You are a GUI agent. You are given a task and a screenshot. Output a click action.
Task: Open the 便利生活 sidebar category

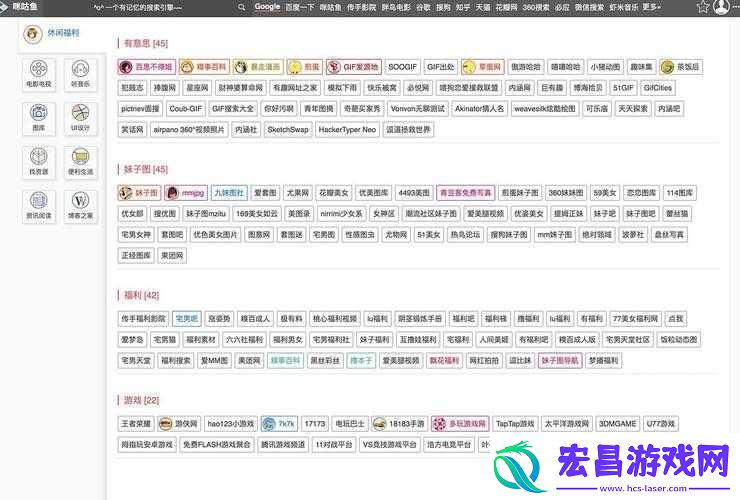click(81, 162)
